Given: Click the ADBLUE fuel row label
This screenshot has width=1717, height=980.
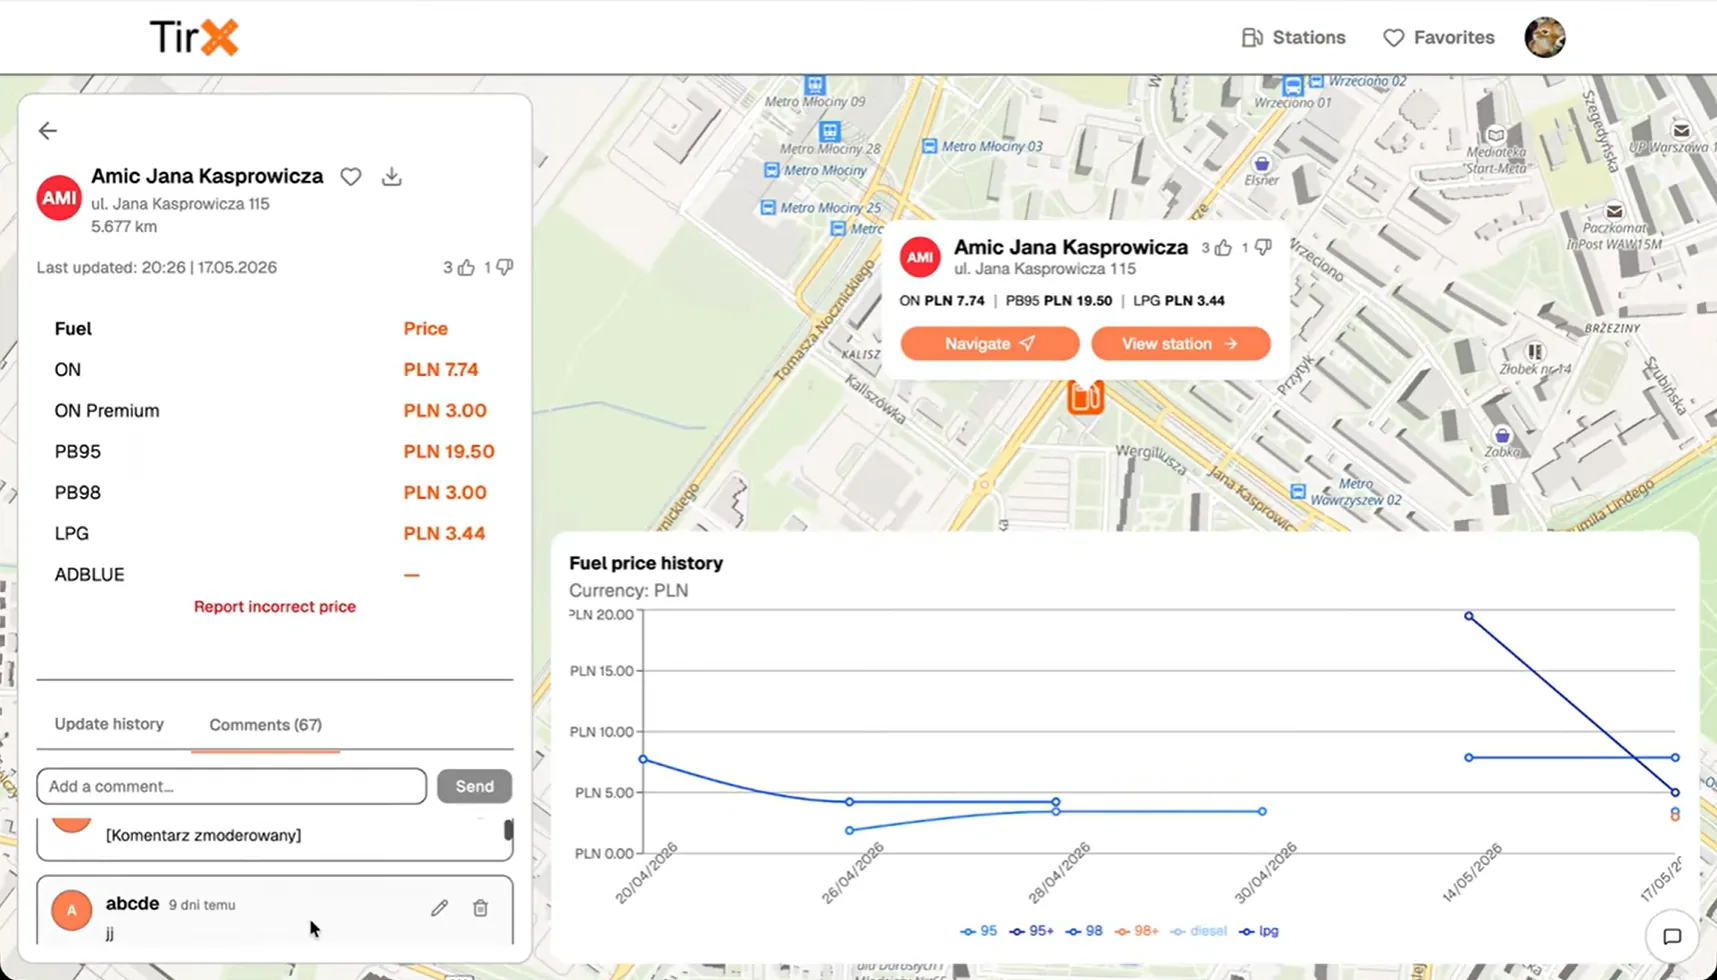Looking at the screenshot, I should click(x=89, y=575).
